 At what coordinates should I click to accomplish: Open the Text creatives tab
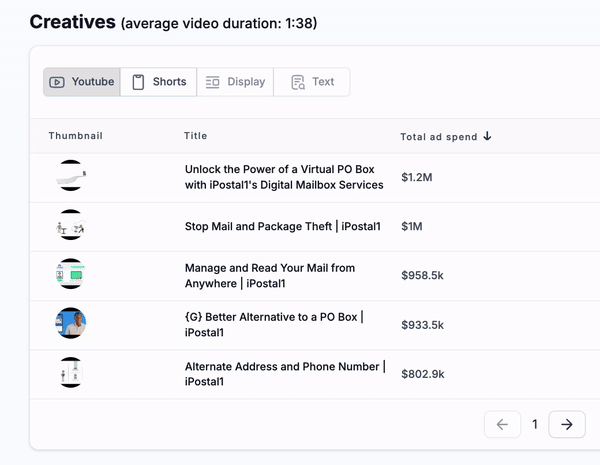pos(312,82)
